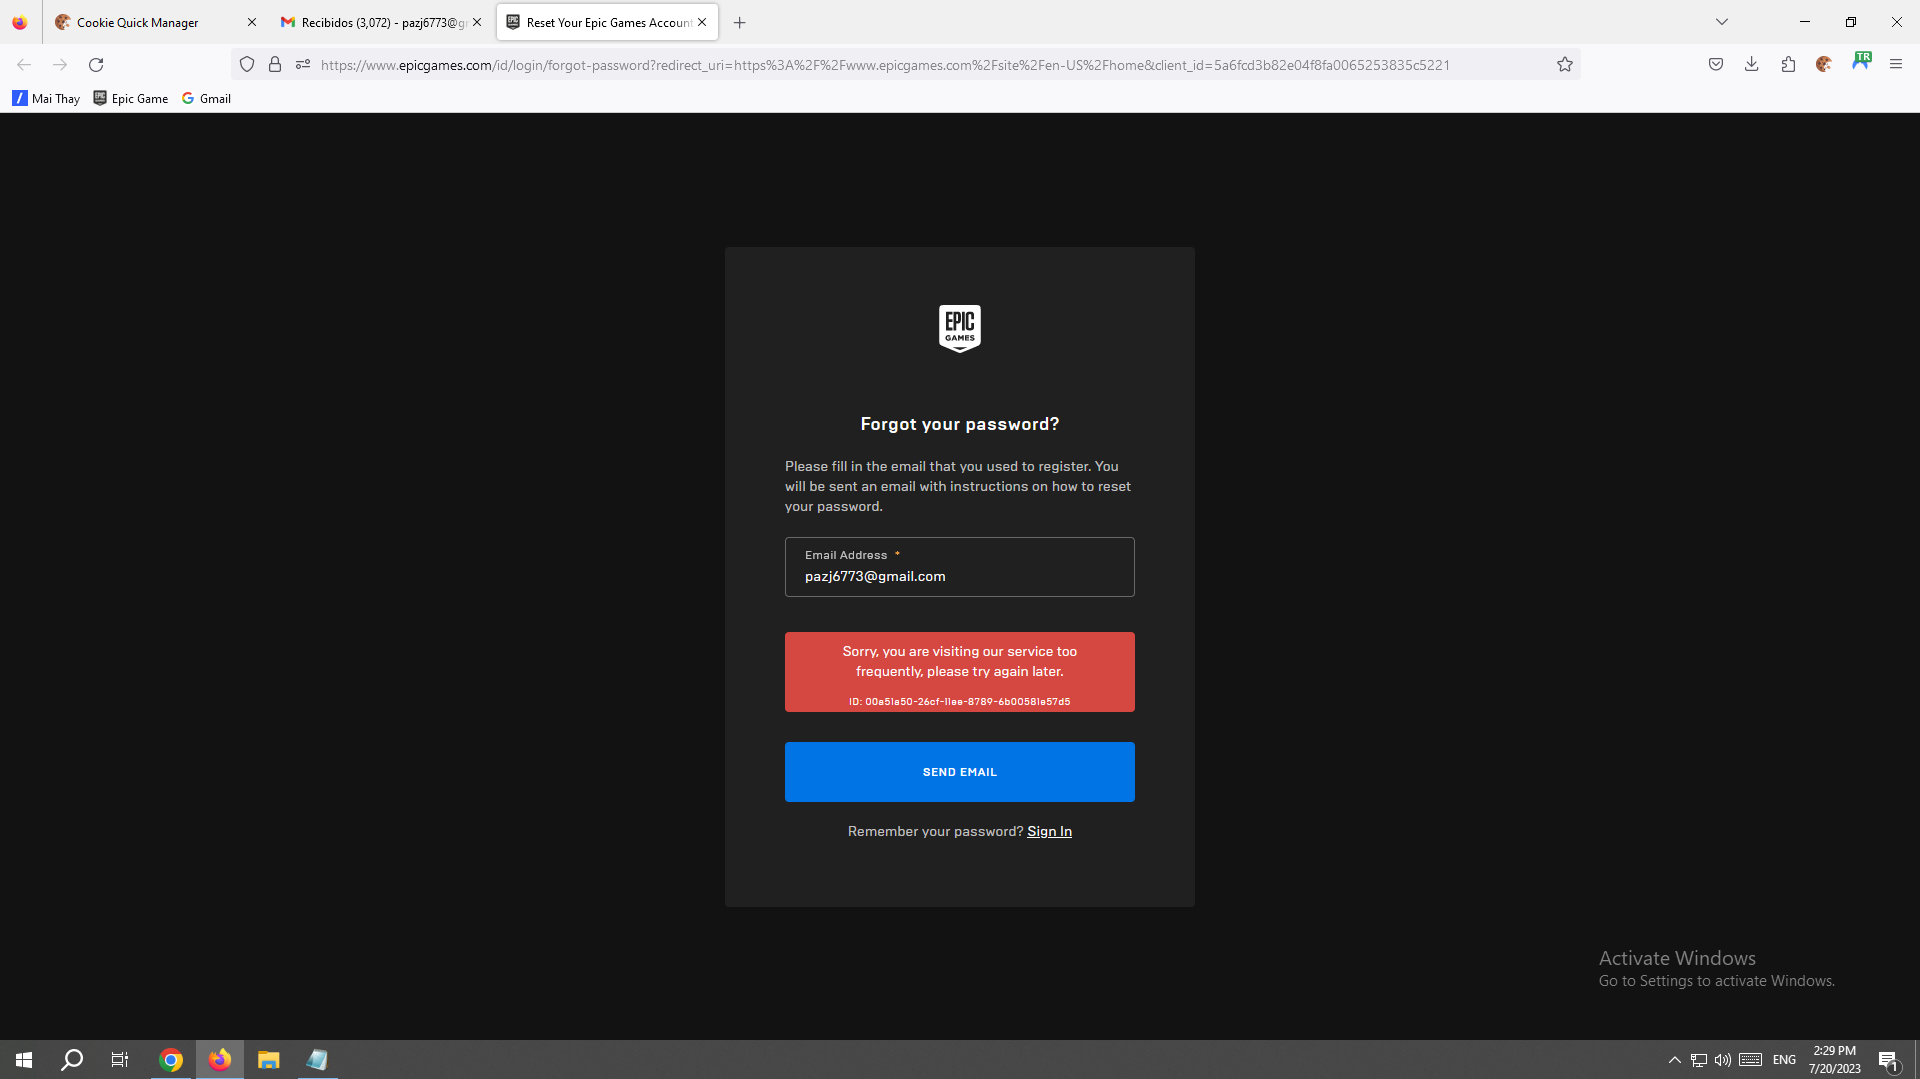Click the Forgot your password heading
Viewport: 1920px width, 1079px height.
point(959,424)
